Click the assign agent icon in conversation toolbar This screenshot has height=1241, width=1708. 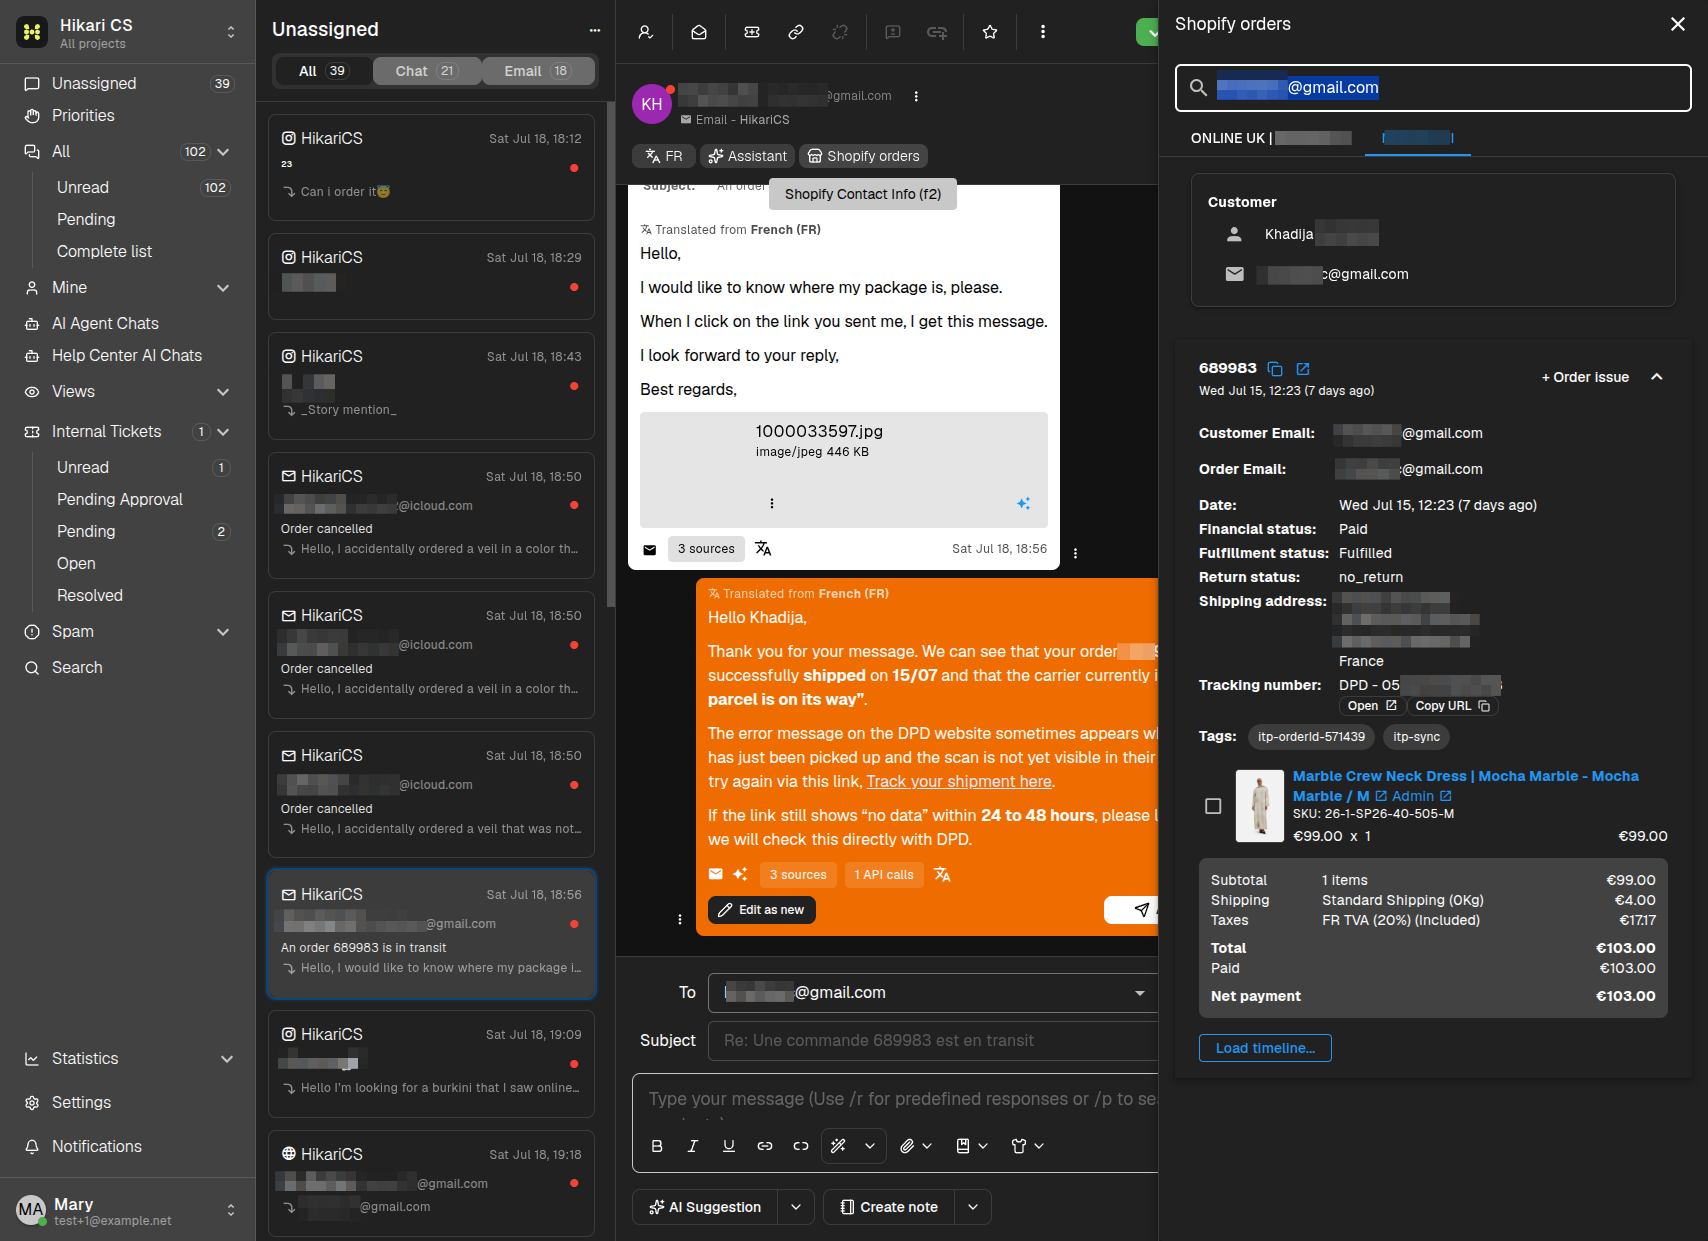point(645,32)
